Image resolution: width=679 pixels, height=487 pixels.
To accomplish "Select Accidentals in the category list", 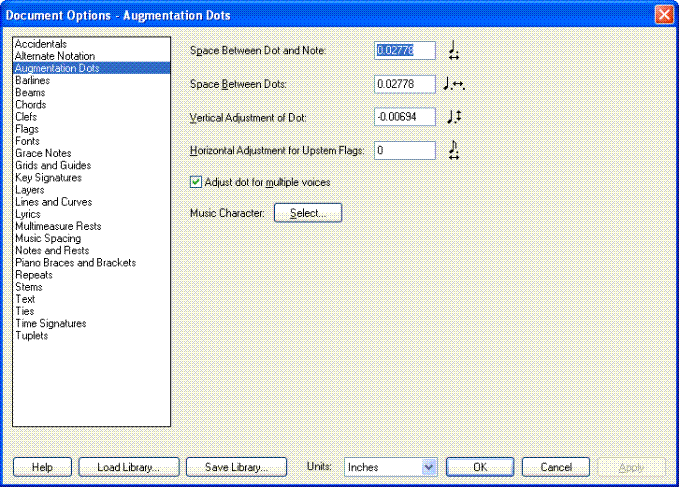I will [x=41, y=44].
